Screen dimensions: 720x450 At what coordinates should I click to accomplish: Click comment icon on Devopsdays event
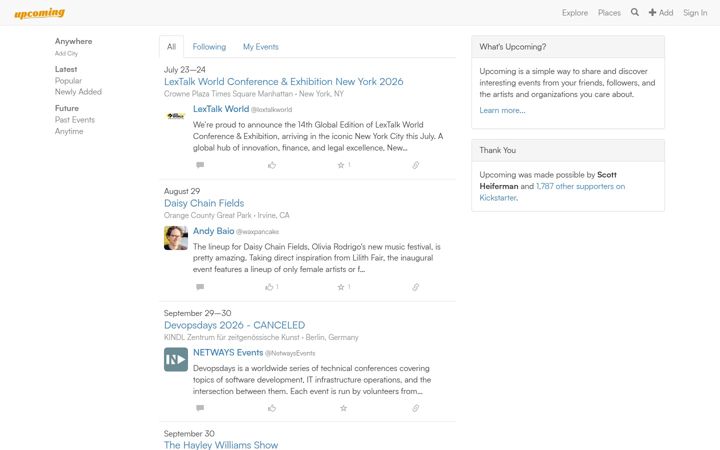point(200,408)
